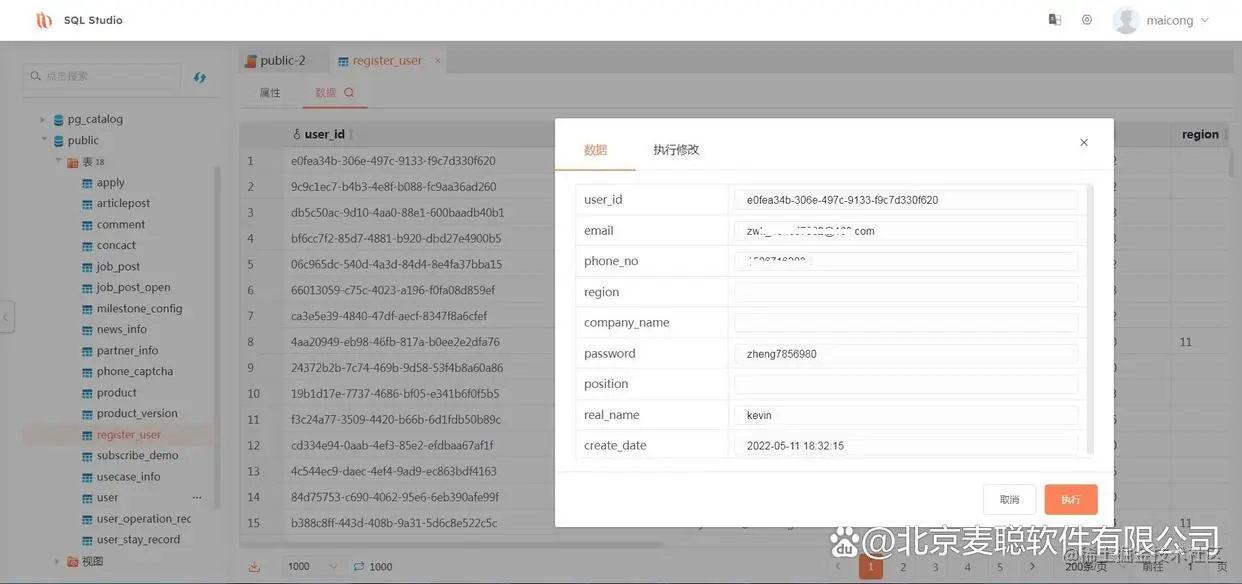Select the register_user table in tree
The width and height of the screenshot is (1242, 584).
coord(128,435)
